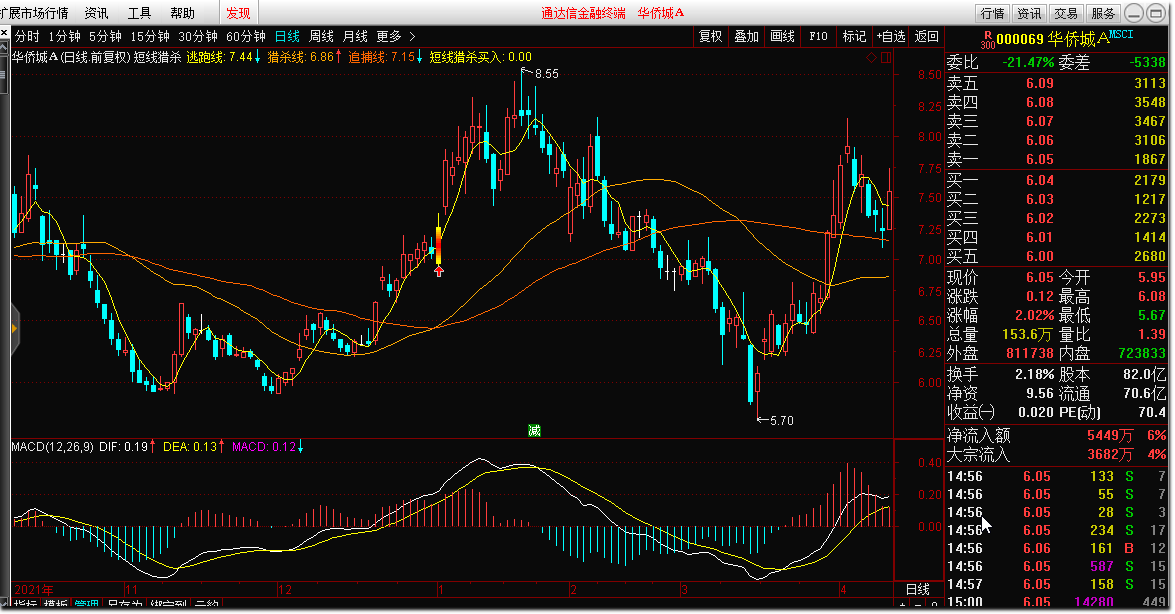Click the MSCI tag next to 华侨城A
Screen dimensions: 1175x614
pos(1121,34)
